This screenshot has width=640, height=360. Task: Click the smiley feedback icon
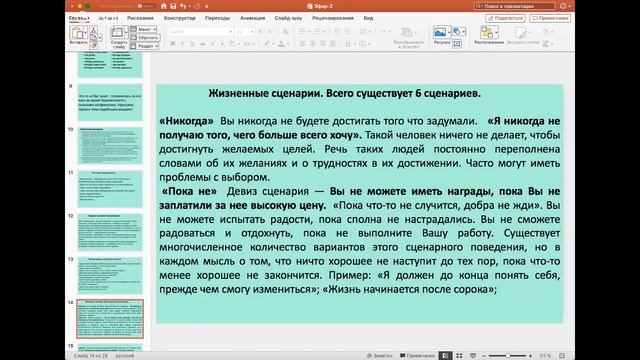point(563,6)
